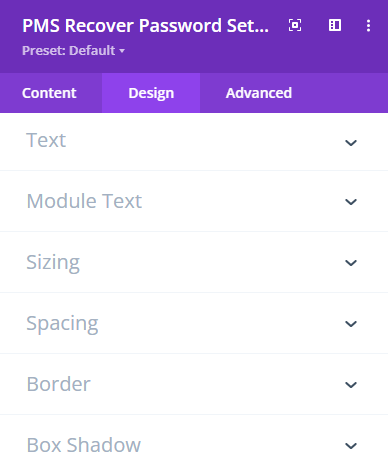Go to the Advanced tab
This screenshot has height=471, width=388.
click(x=259, y=93)
